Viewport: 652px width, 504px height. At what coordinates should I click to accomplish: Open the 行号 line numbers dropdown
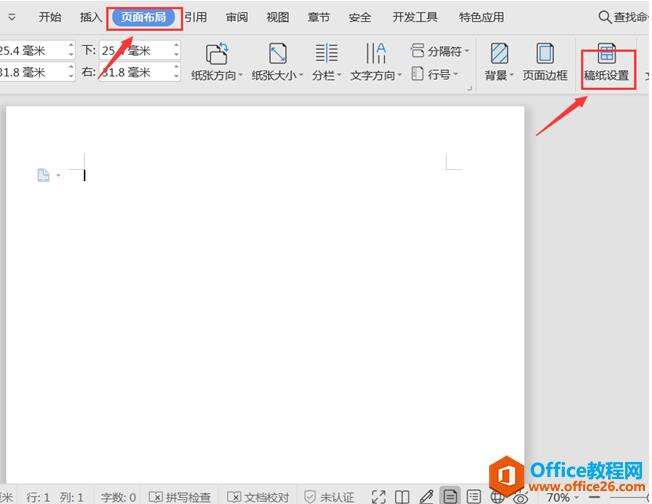coord(434,74)
